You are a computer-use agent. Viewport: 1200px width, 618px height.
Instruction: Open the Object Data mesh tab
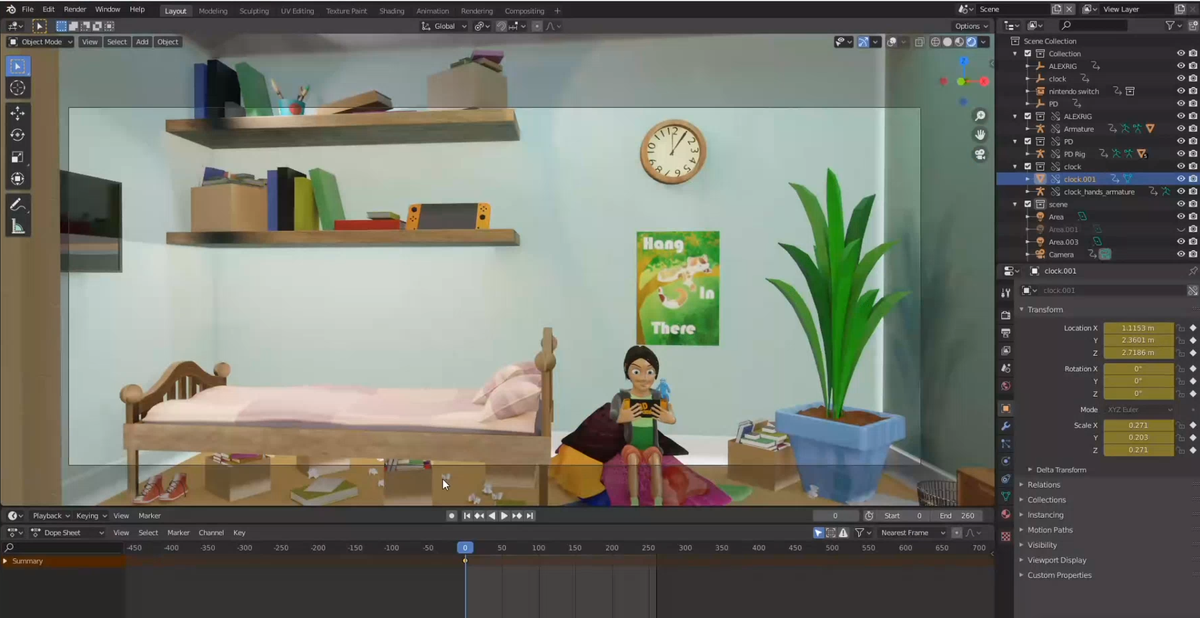coord(1005,496)
